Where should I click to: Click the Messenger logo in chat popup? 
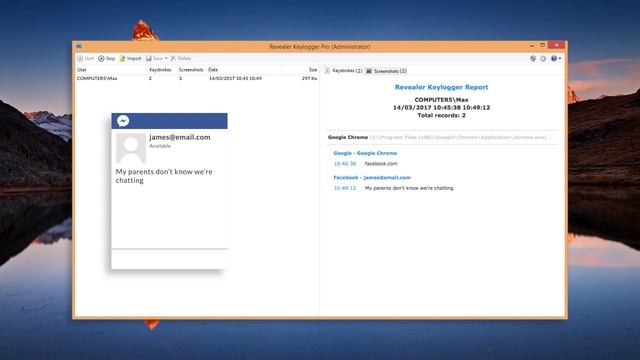coord(123,121)
